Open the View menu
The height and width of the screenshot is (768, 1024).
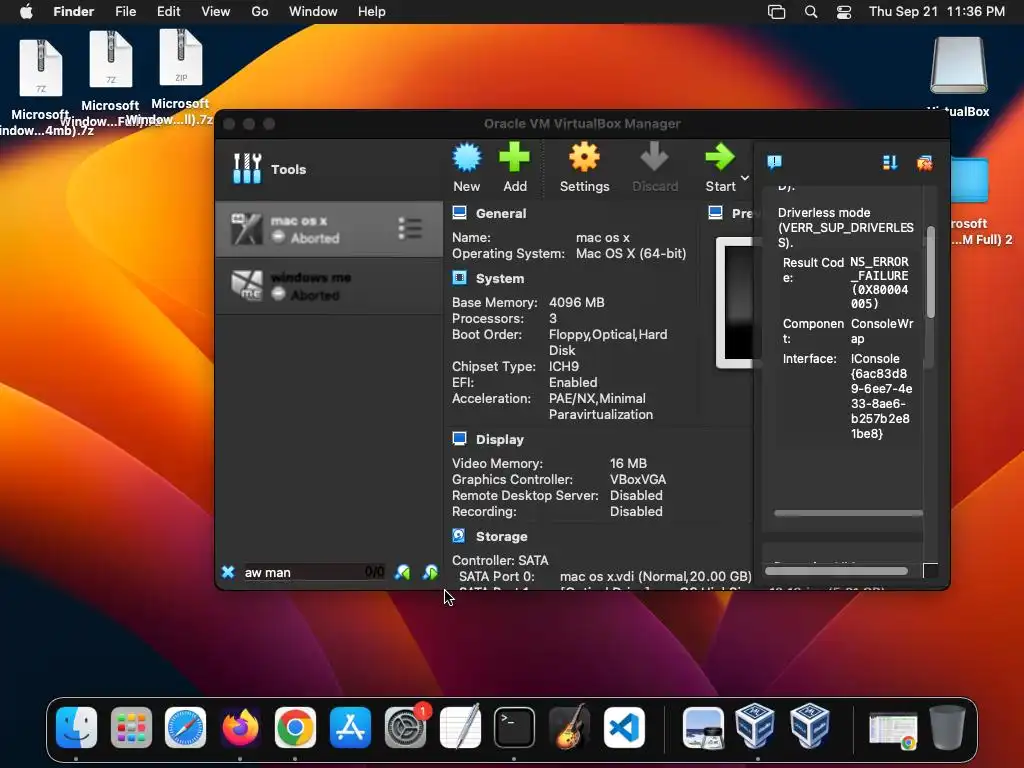216,12
